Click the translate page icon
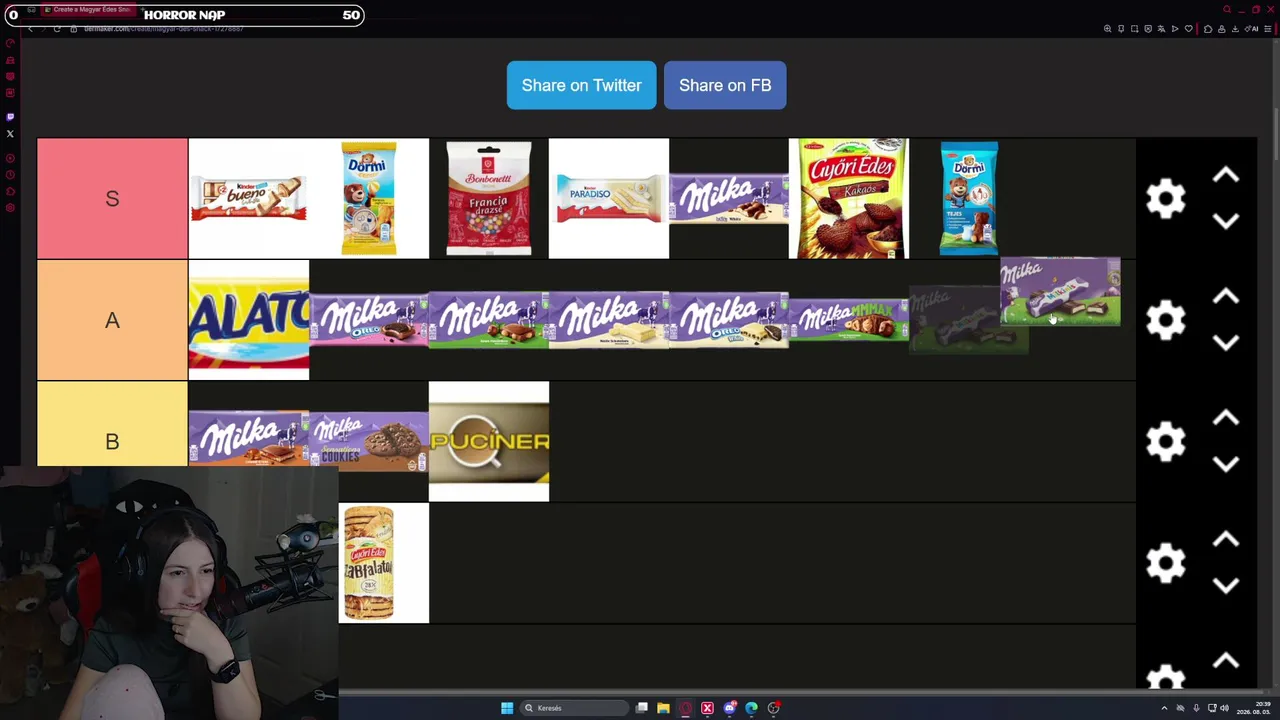This screenshot has height=720, width=1280. click(1161, 29)
